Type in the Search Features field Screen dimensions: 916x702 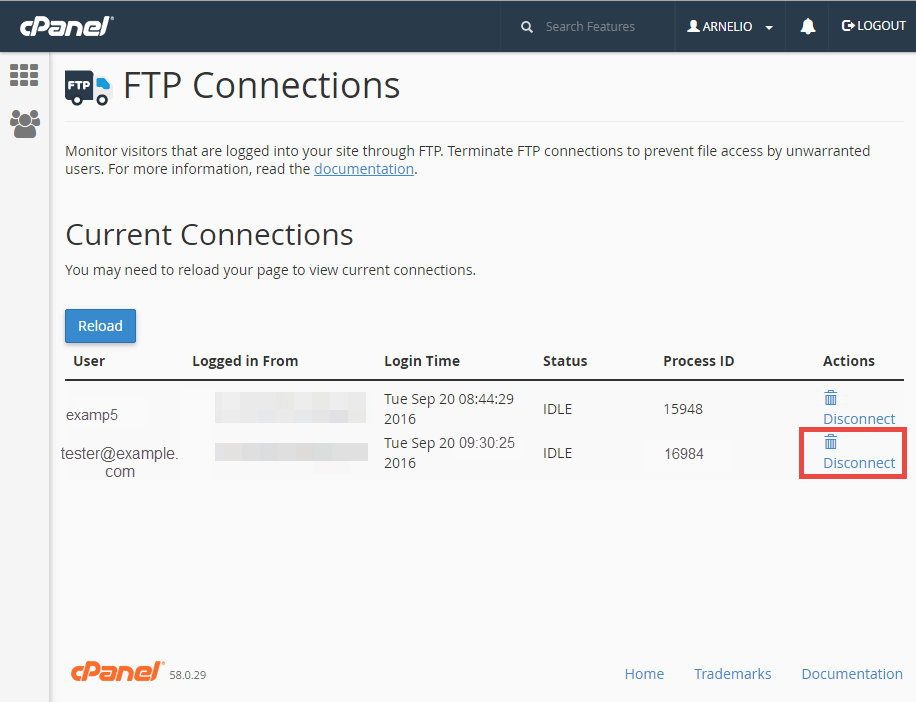(x=590, y=27)
